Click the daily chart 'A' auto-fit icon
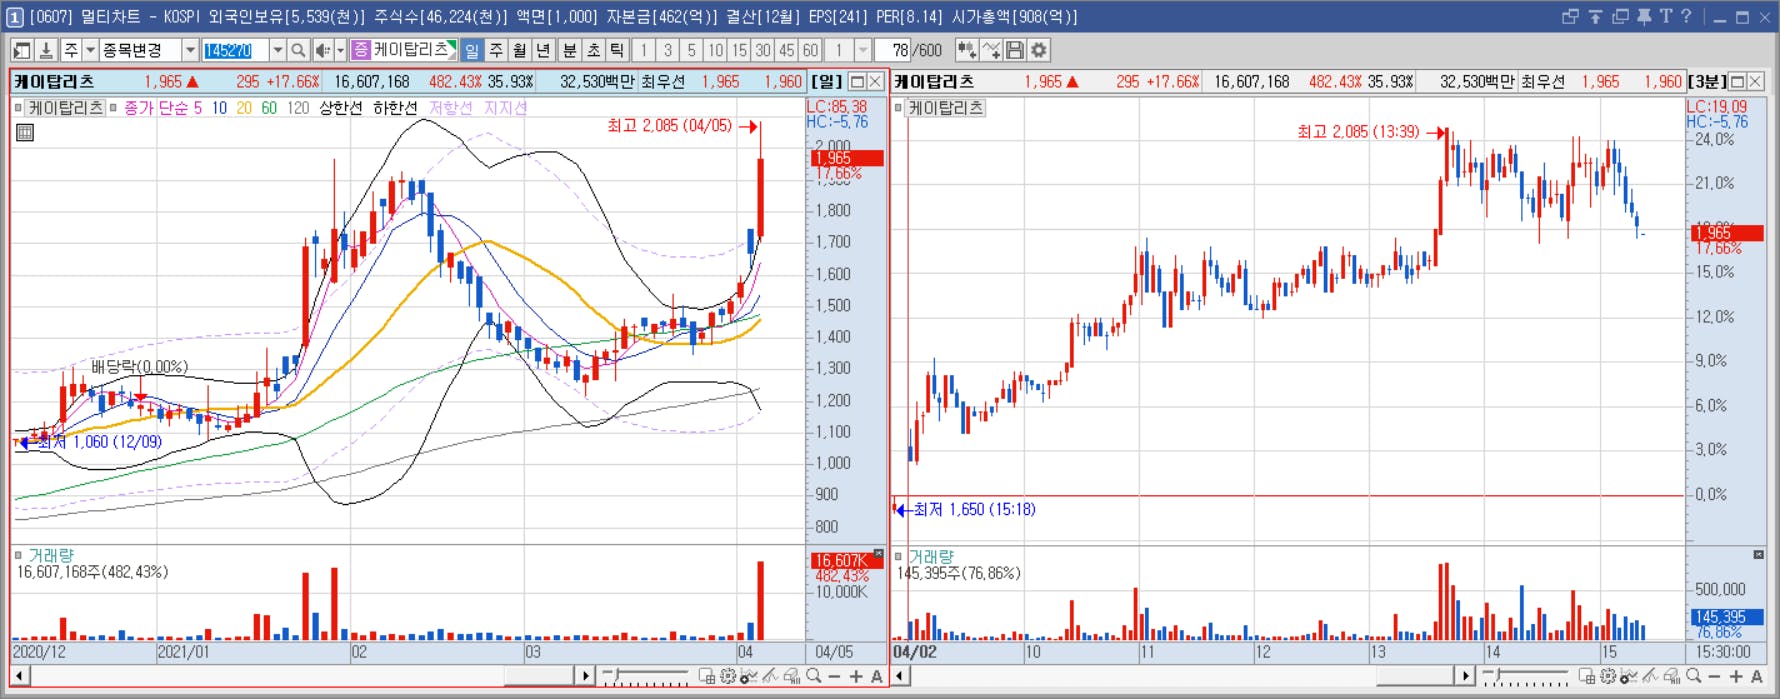Image resolution: width=1780 pixels, height=699 pixels. [x=877, y=677]
